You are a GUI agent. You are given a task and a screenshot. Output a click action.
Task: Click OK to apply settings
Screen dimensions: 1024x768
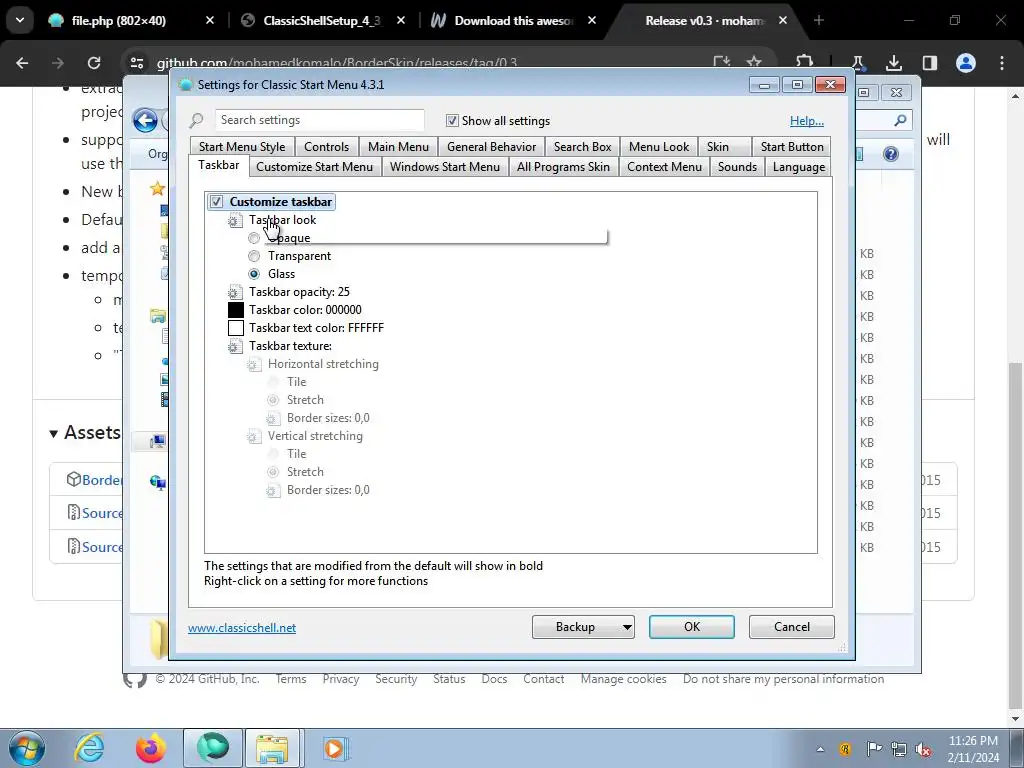point(692,627)
